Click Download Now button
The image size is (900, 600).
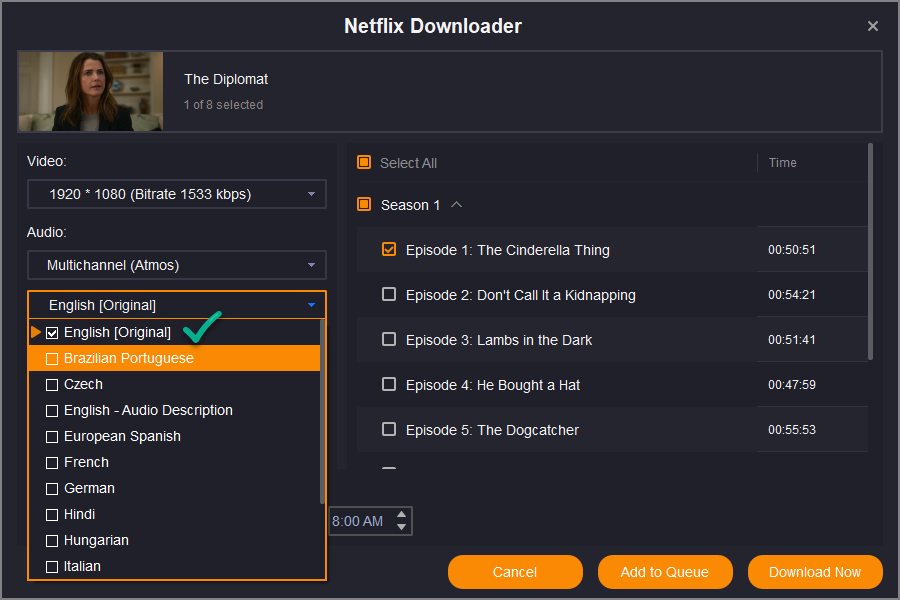(x=815, y=572)
